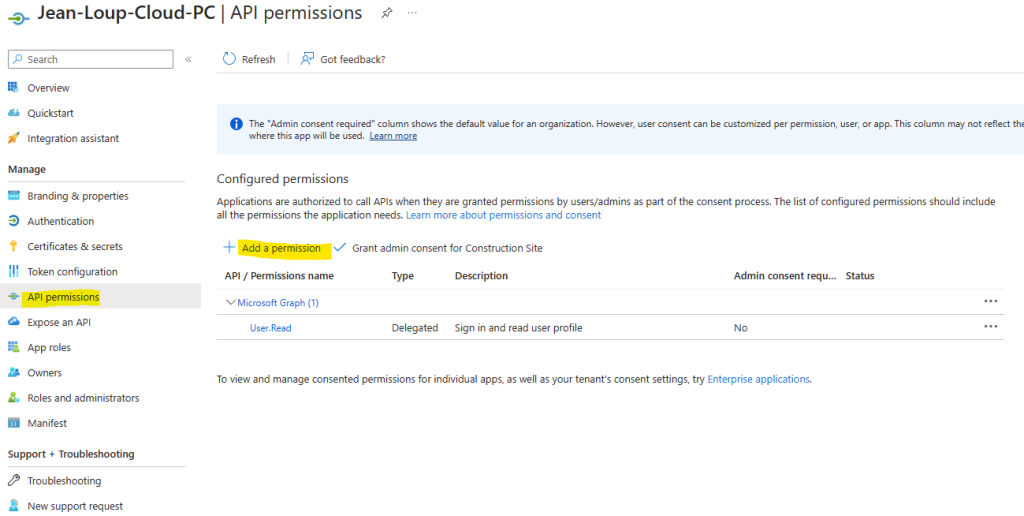This screenshot has height=516, width=1024.
Task: Click the Description column header
Action: click(481, 276)
